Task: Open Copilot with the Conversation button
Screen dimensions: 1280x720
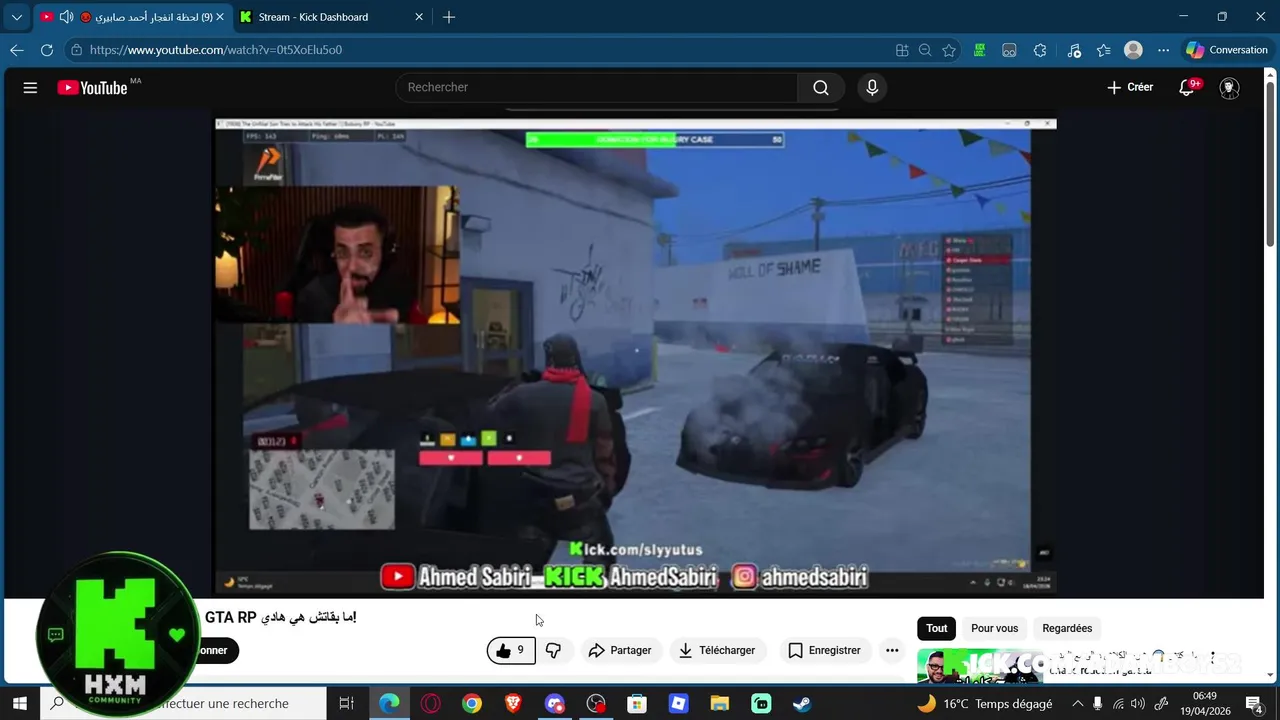Action: click(1227, 50)
